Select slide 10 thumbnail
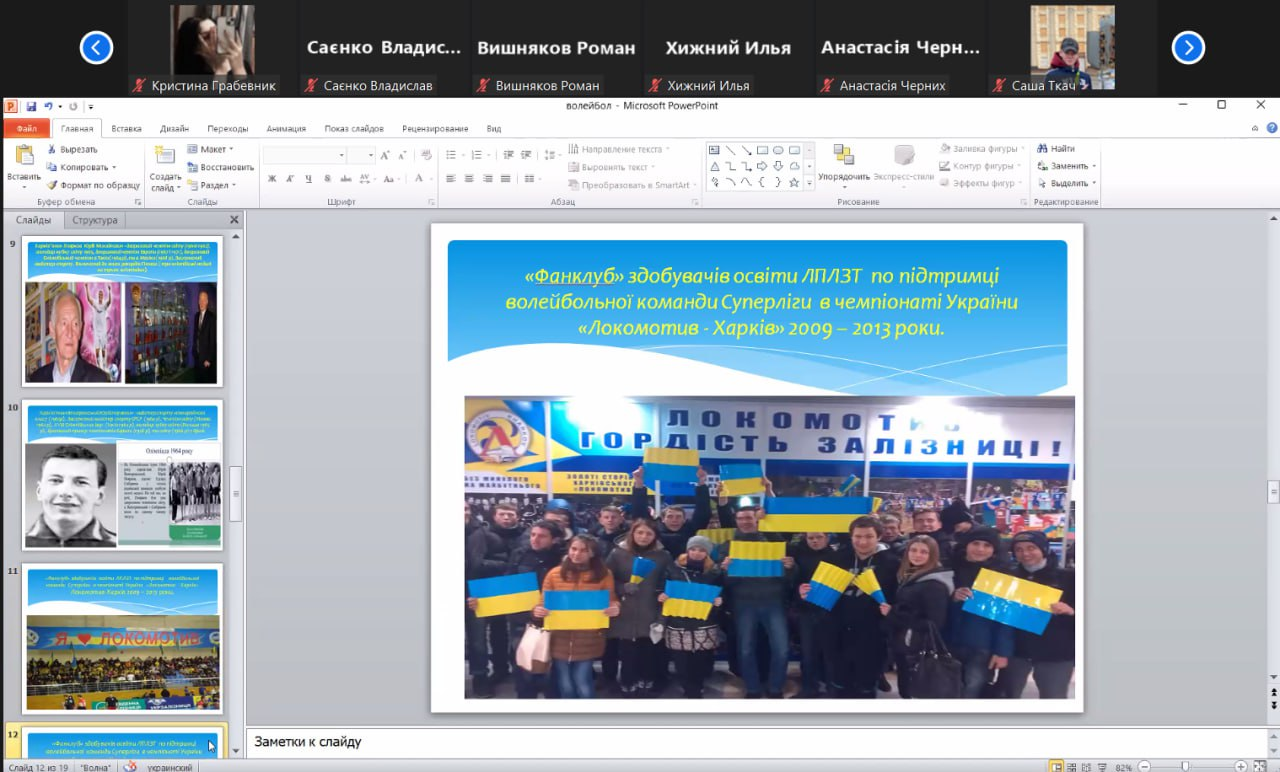Screen dimensions: 1280x772 click(x=122, y=475)
